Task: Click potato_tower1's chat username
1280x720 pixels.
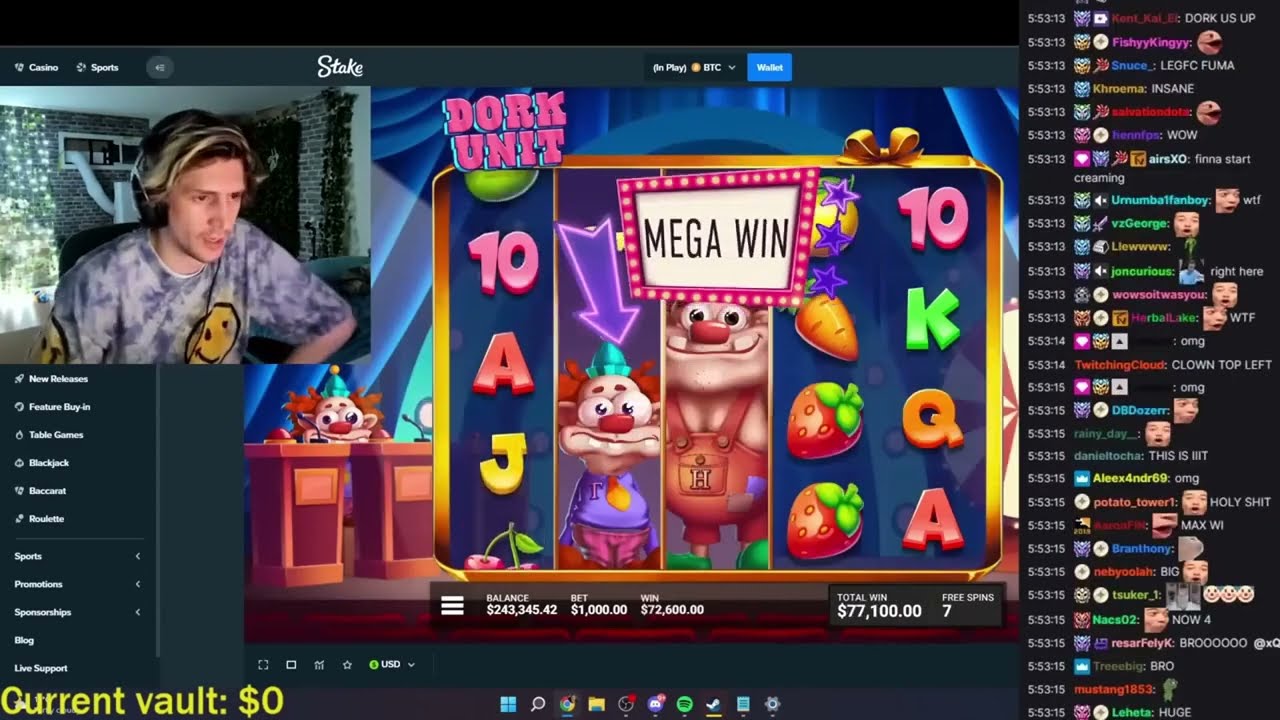Action: (x=1135, y=502)
